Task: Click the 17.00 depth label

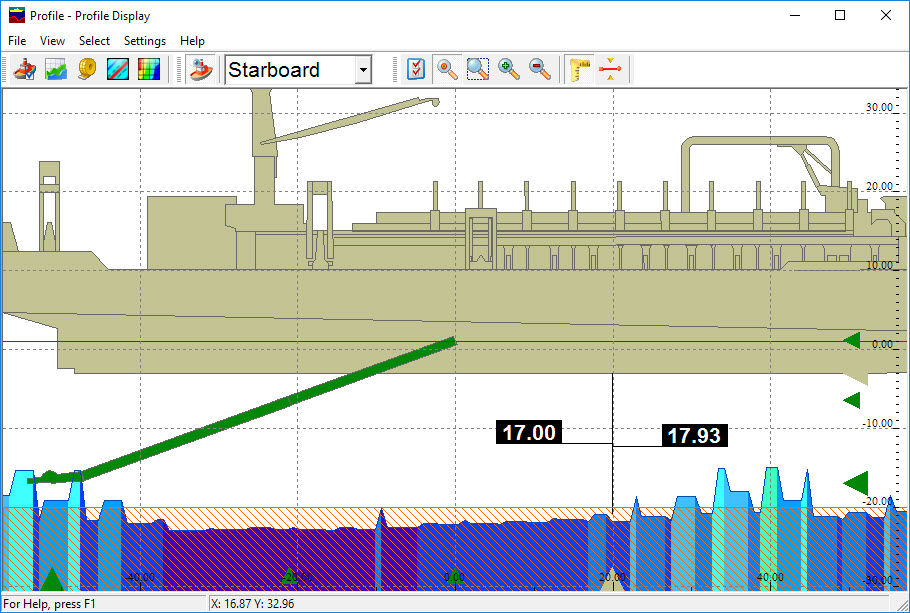Action: pos(529,433)
